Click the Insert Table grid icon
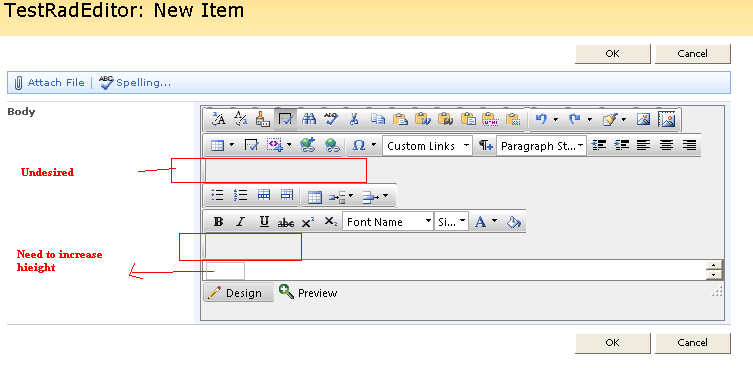 point(218,146)
